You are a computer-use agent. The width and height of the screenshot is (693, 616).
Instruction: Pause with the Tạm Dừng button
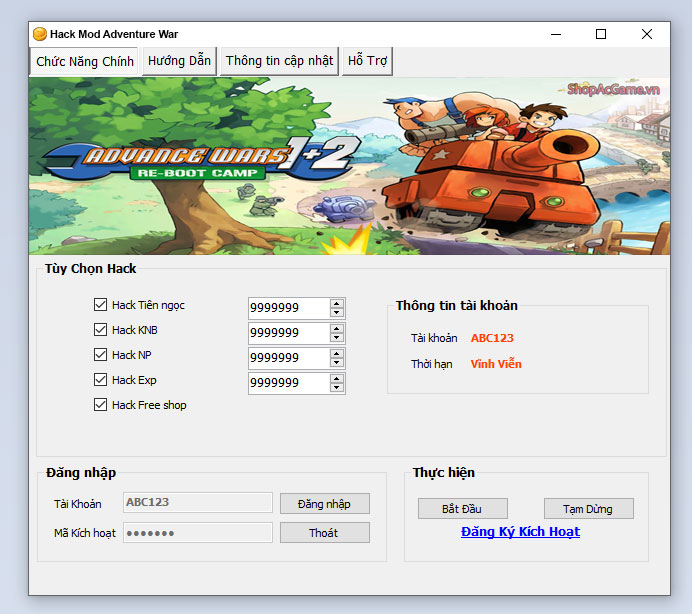pos(588,509)
